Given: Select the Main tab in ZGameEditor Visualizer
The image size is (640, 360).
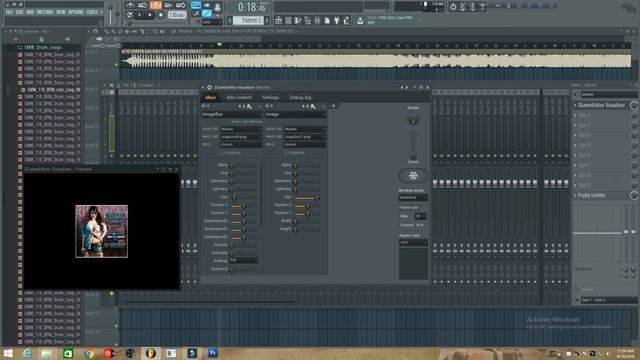Looking at the screenshot, I should (211, 98).
